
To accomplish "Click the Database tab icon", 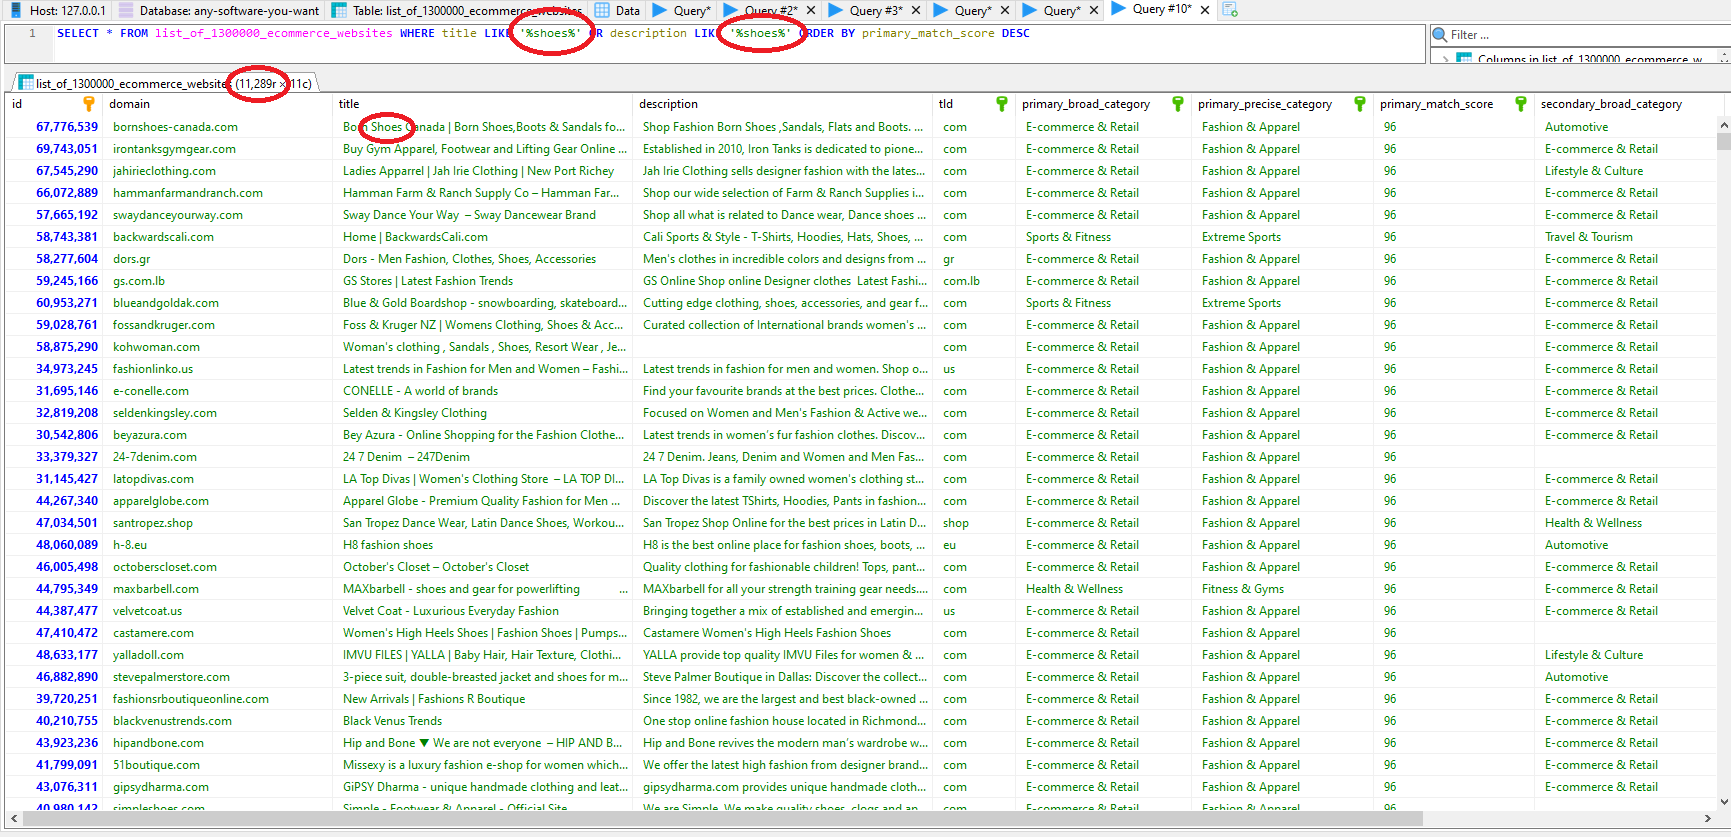I will [x=126, y=10].
